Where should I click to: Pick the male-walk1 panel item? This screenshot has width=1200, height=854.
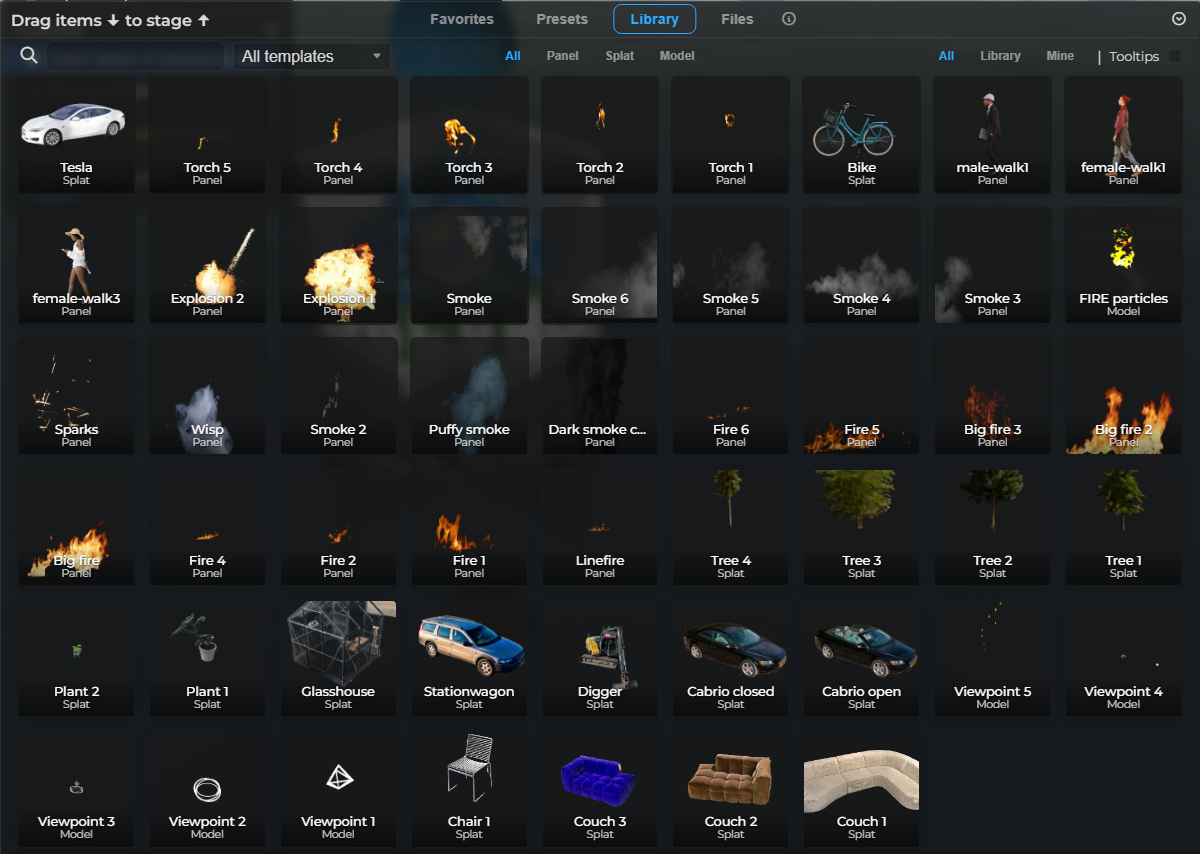[x=993, y=134]
